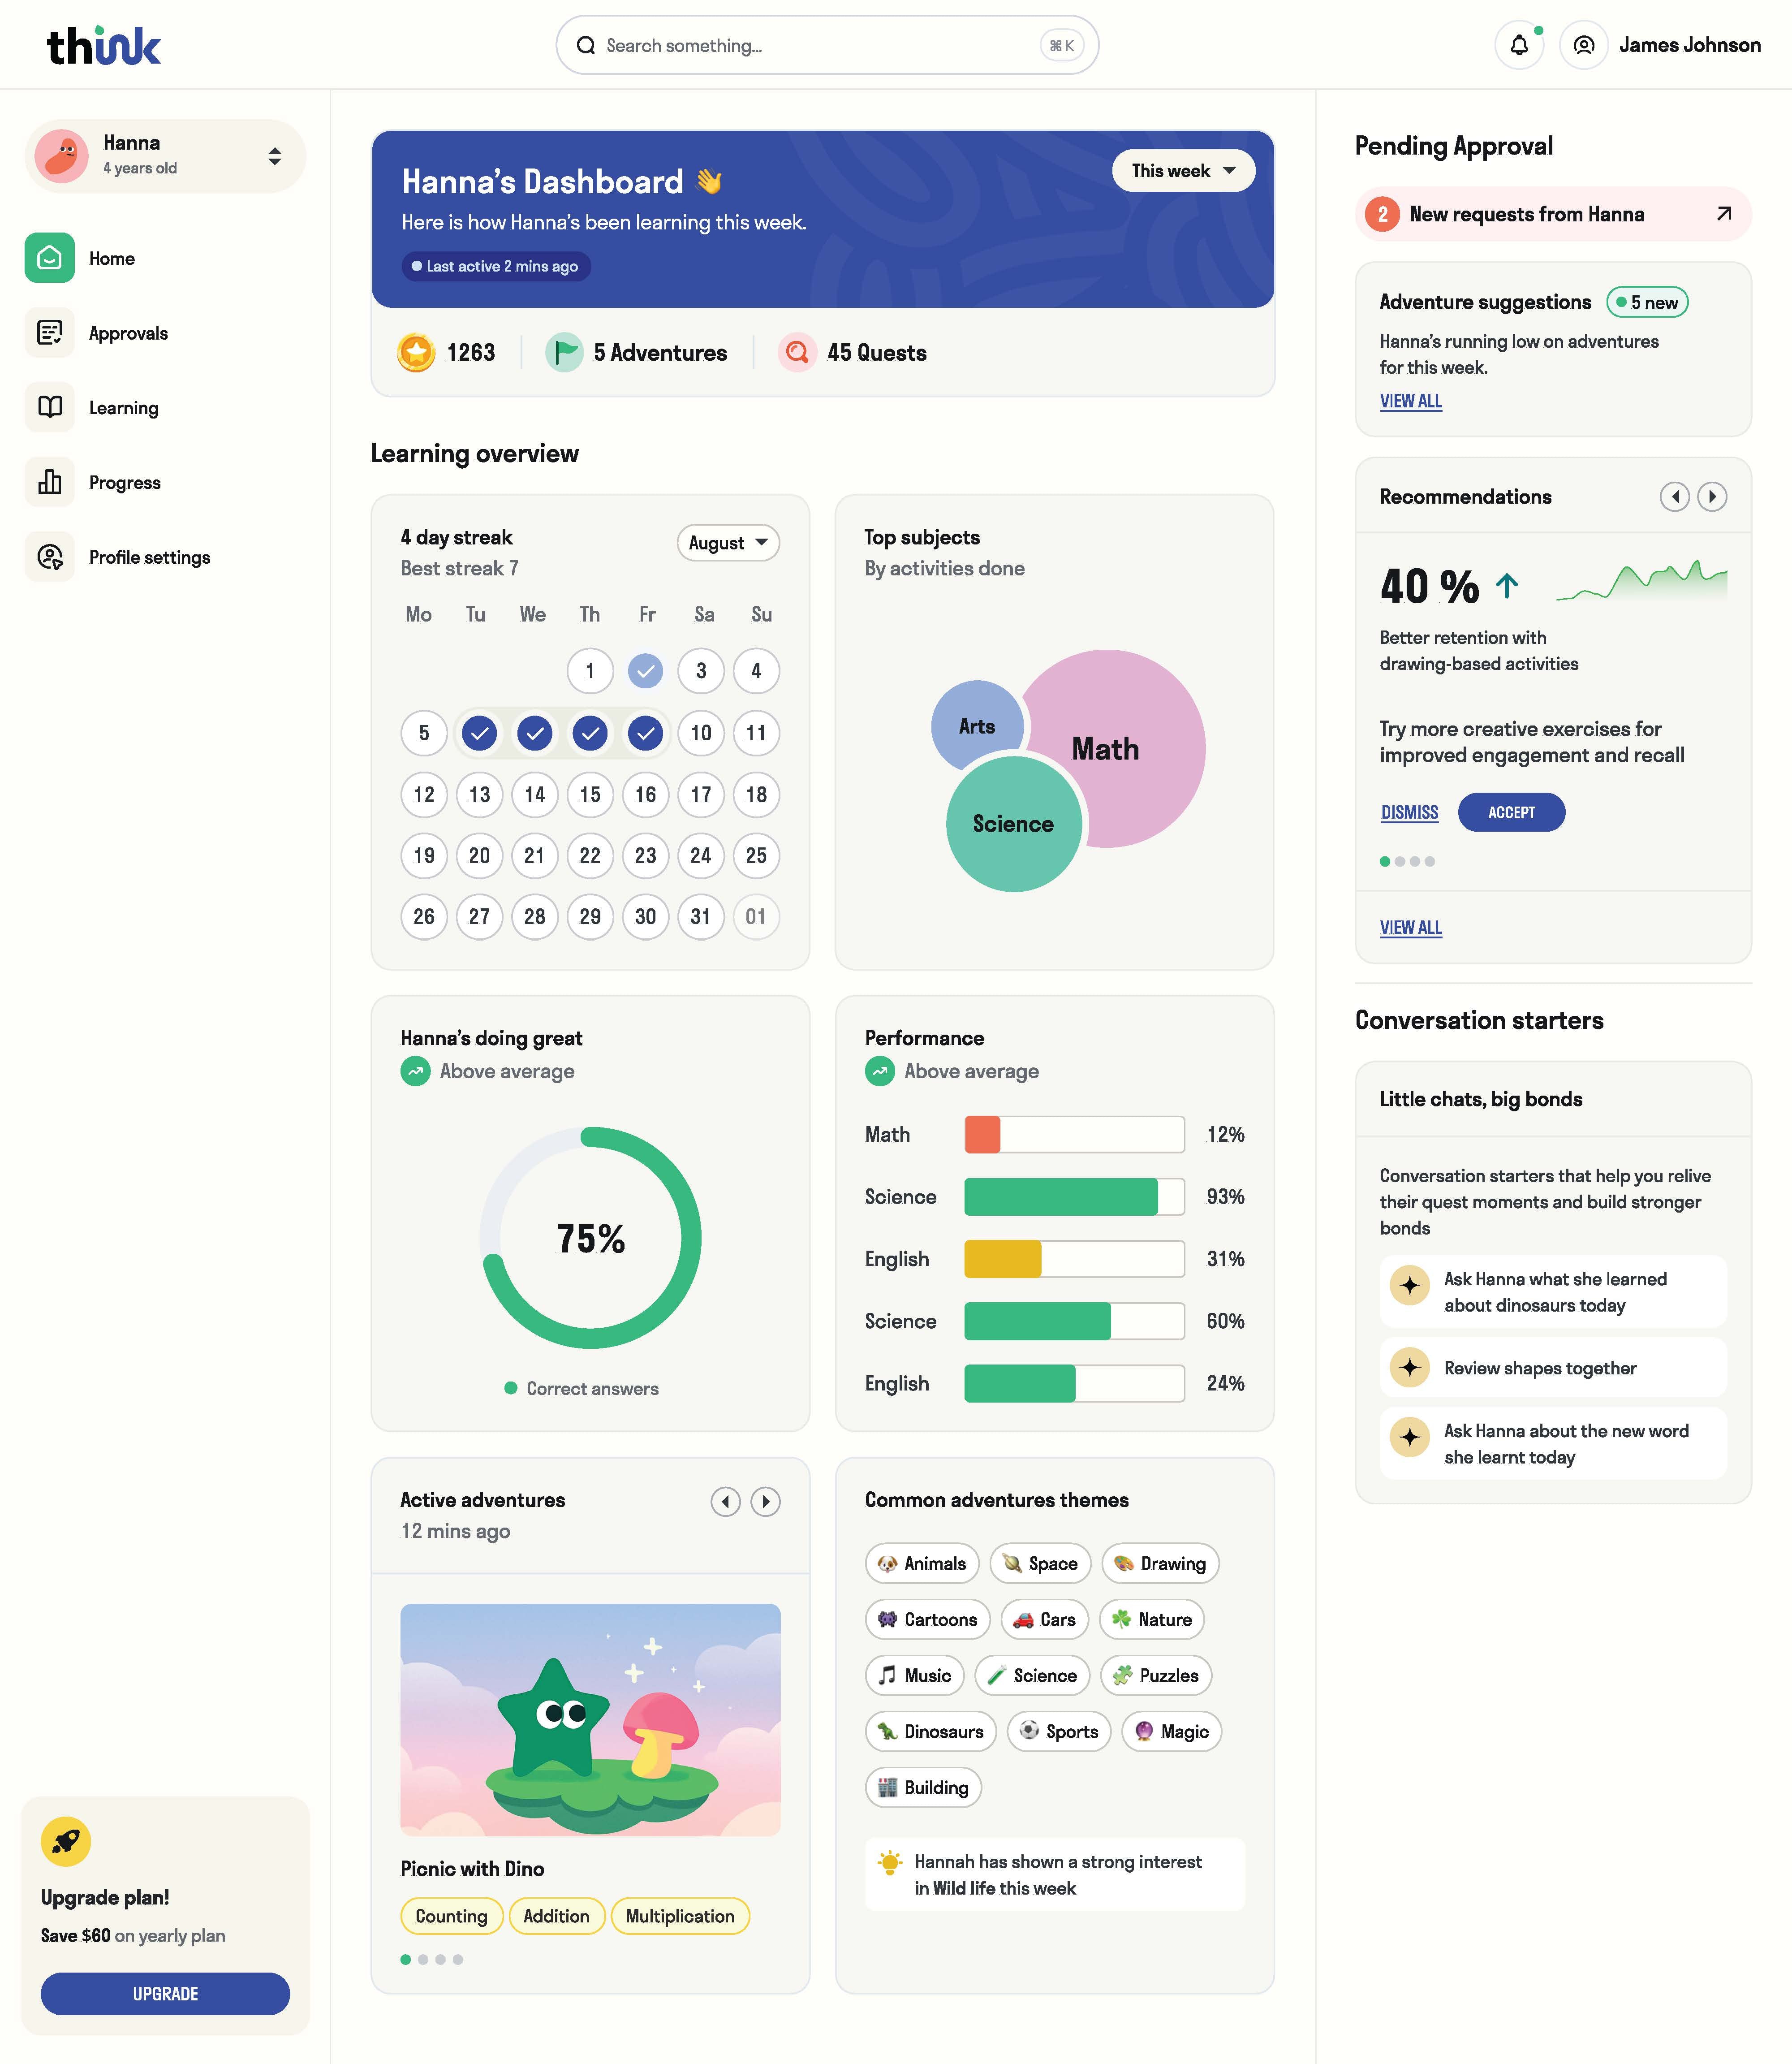Toggle checked Tuesday in streak week
Image resolution: width=1792 pixels, height=2064 pixels.
tap(480, 733)
